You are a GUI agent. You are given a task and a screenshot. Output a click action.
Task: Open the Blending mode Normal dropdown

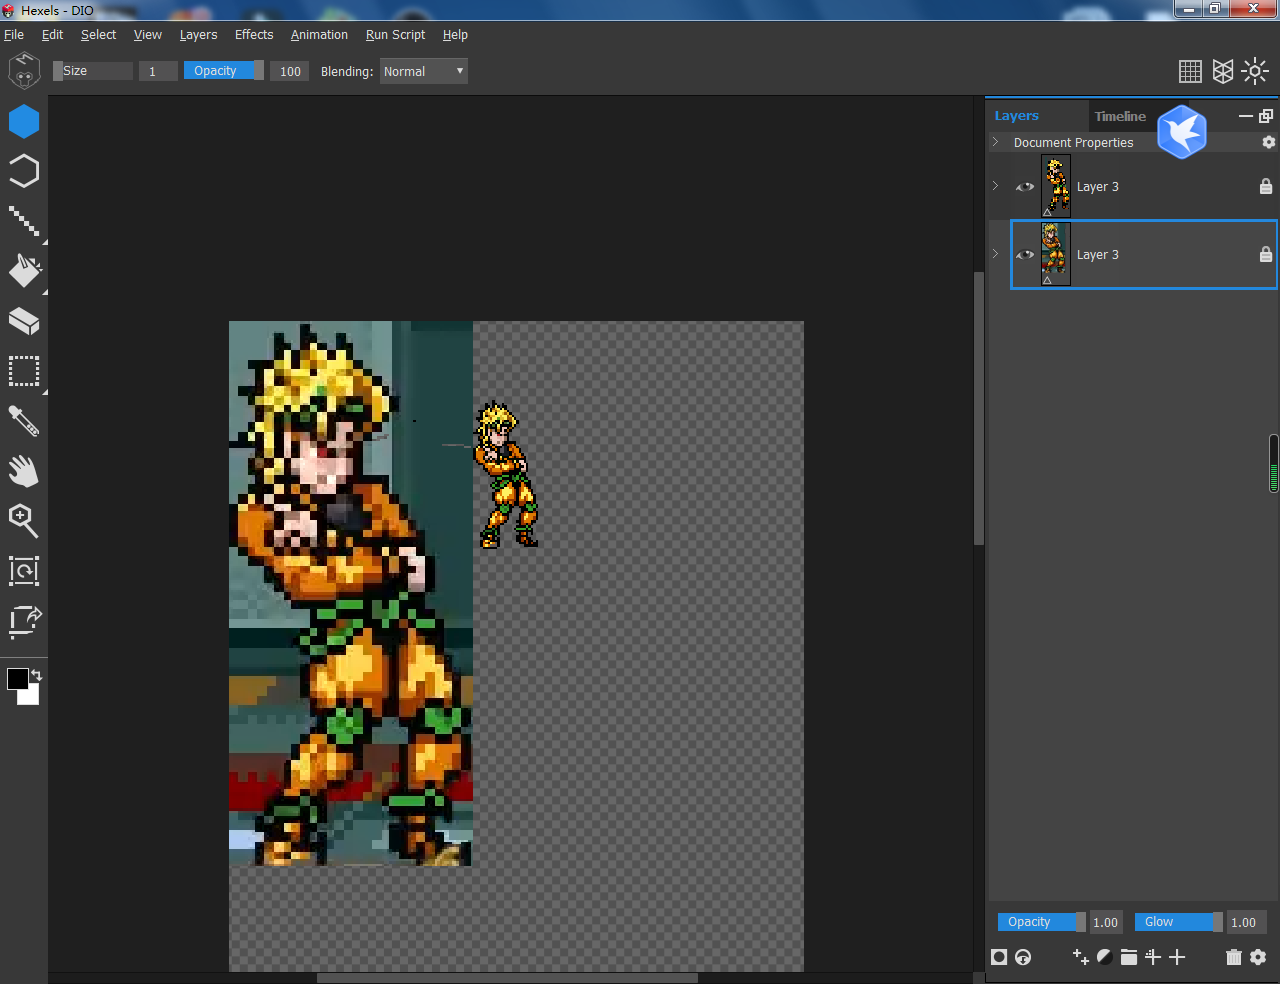(424, 71)
